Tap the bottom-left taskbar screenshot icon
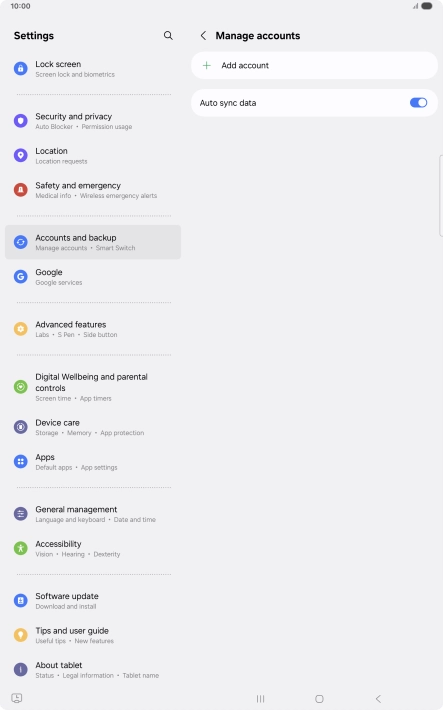Screen dimensions: 443x710 17,698
